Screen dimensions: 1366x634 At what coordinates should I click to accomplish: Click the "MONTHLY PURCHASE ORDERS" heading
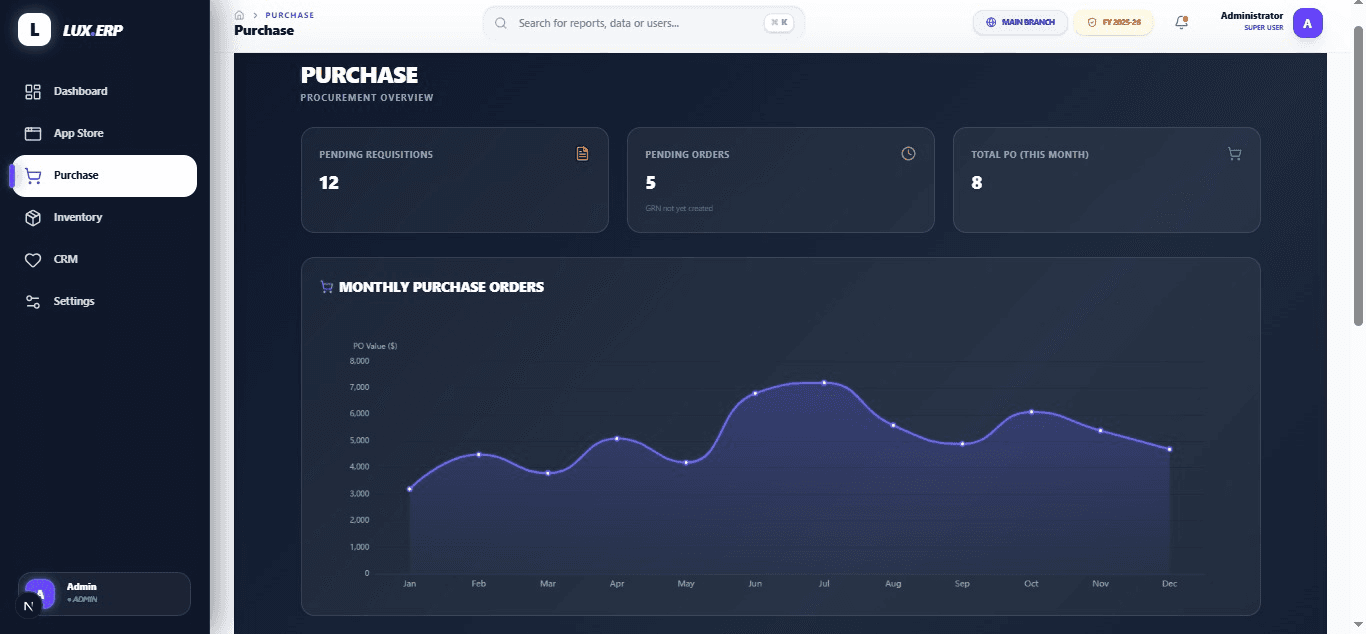tap(442, 287)
